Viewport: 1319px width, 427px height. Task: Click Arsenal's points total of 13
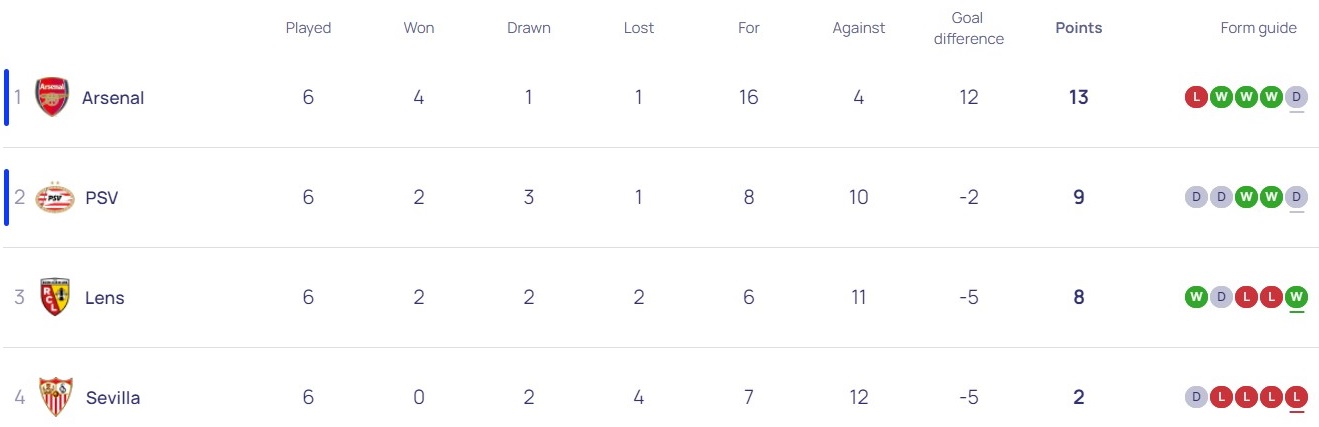point(1078,97)
